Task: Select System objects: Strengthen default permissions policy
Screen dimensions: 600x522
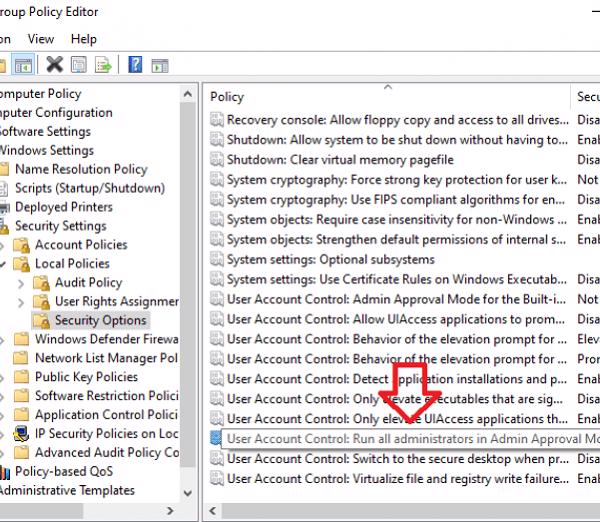Action: [x=396, y=239]
